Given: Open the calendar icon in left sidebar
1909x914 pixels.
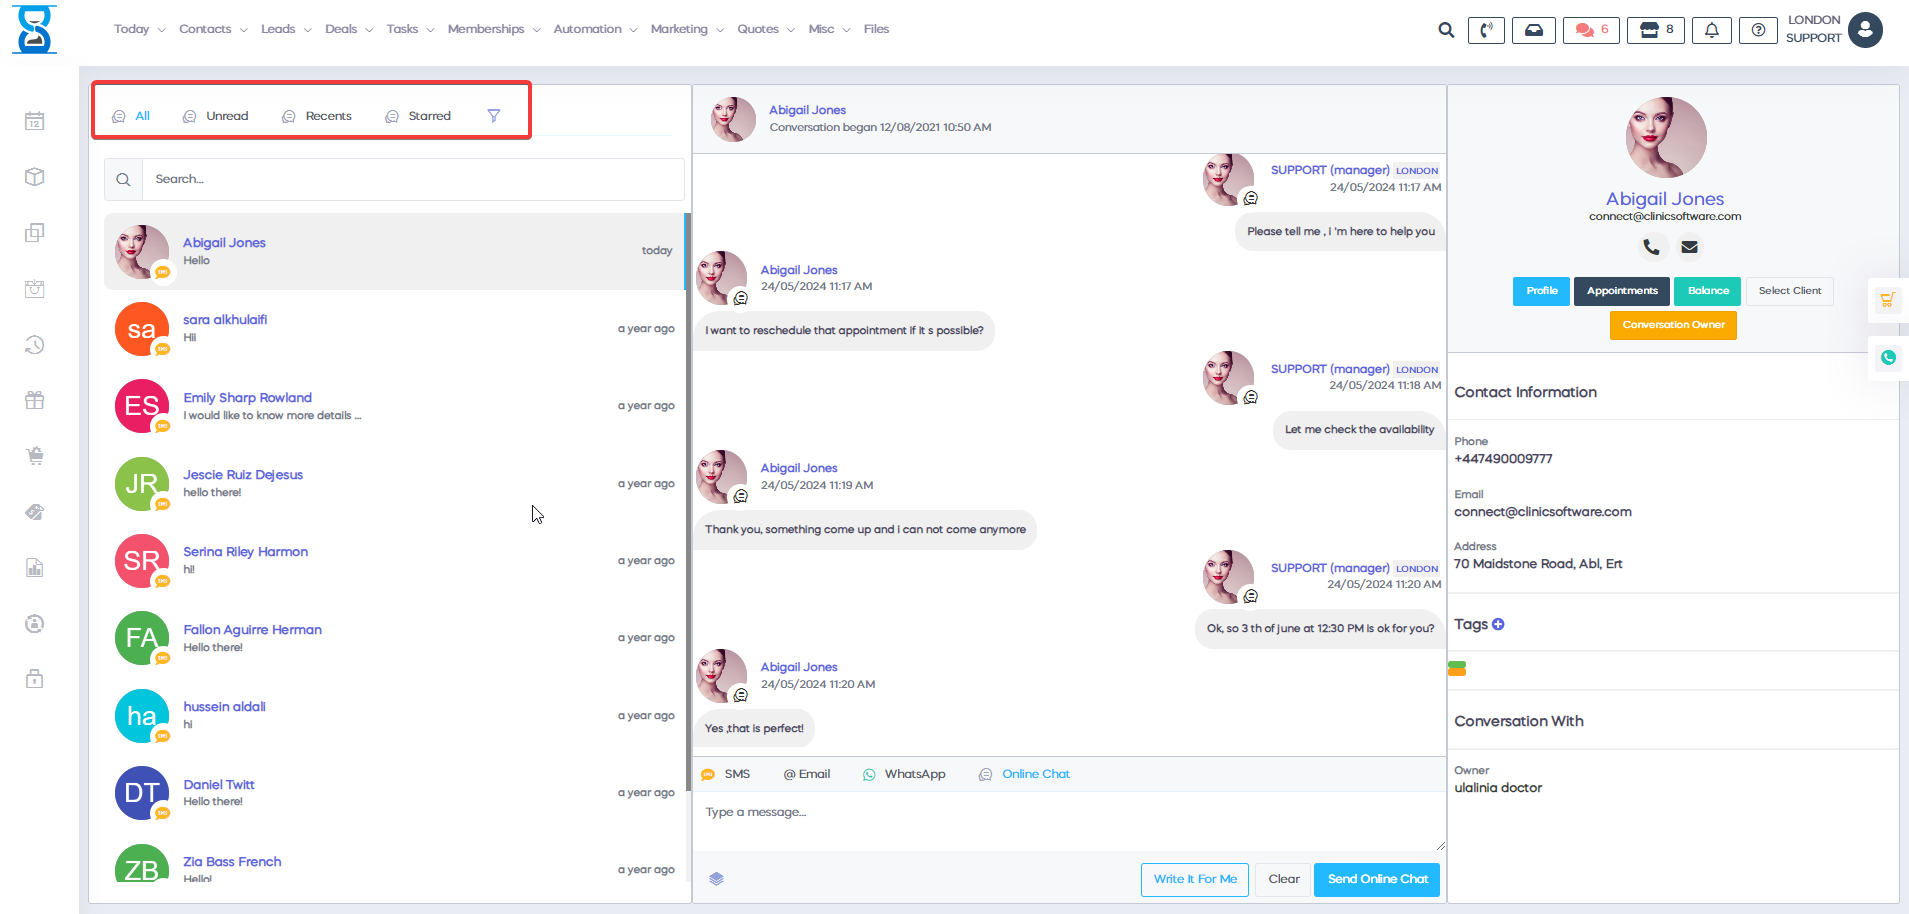Looking at the screenshot, I should 35,121.
